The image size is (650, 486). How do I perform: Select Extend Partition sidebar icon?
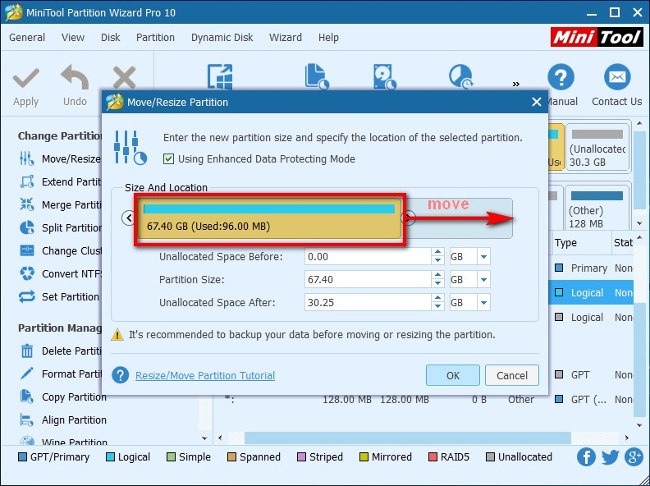pyautogui.click(x=27, y=182)
